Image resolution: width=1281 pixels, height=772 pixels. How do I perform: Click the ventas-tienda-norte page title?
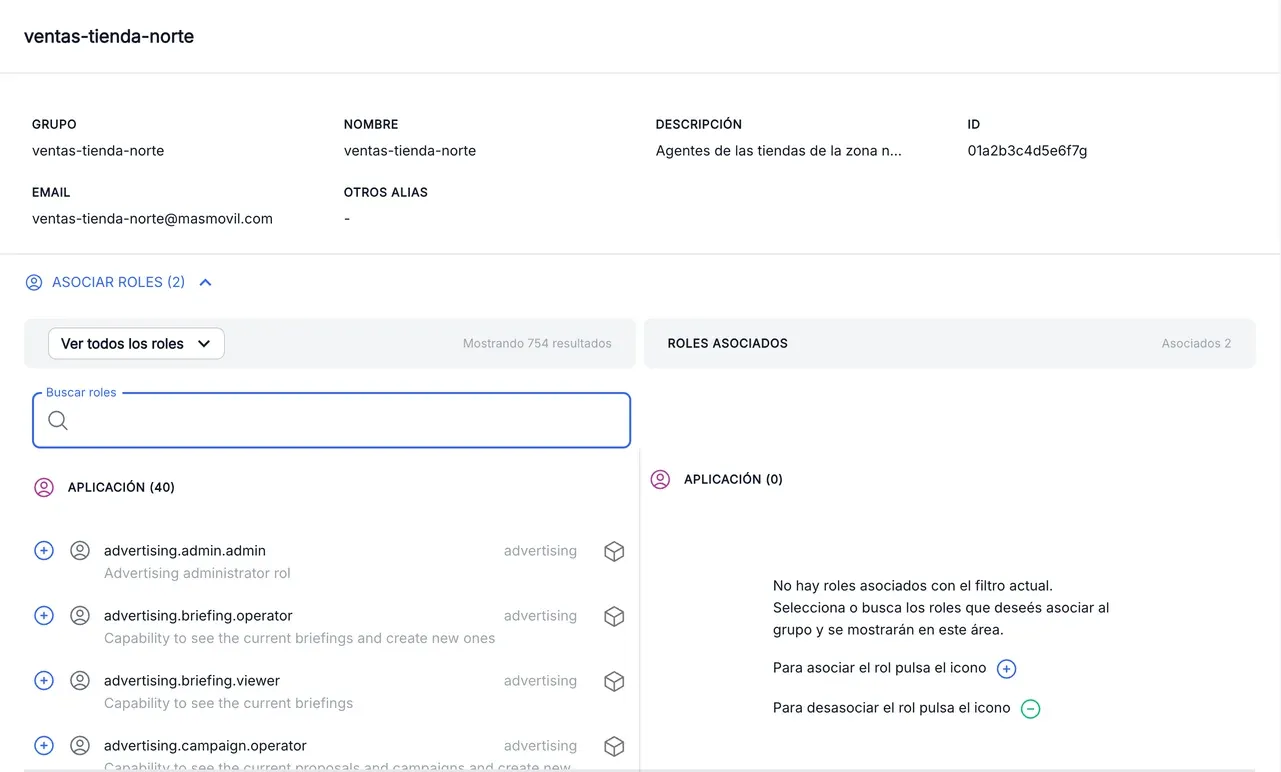[109, 37]
